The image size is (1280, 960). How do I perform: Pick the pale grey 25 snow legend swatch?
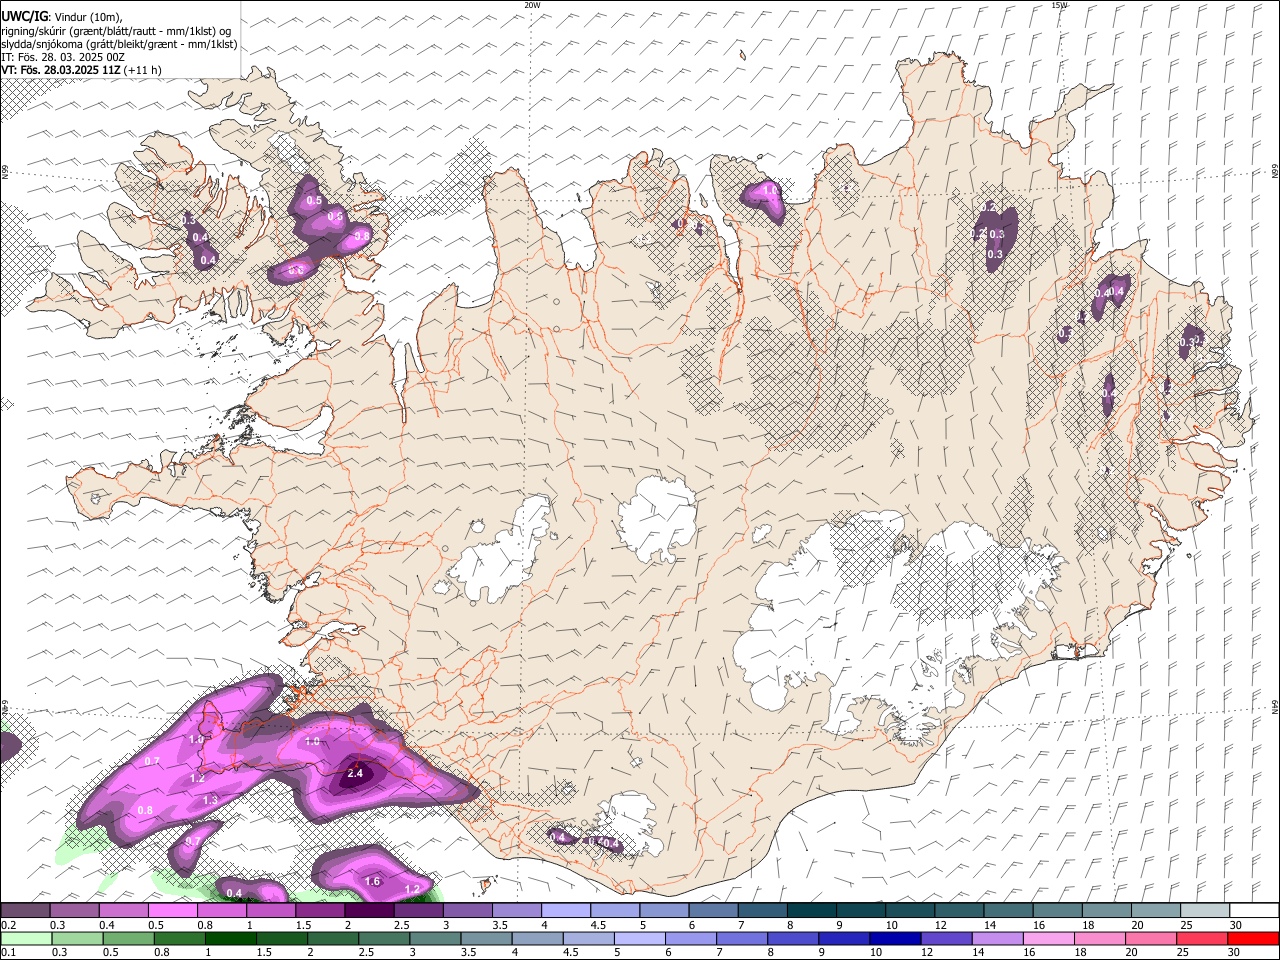coord(1205,911)
